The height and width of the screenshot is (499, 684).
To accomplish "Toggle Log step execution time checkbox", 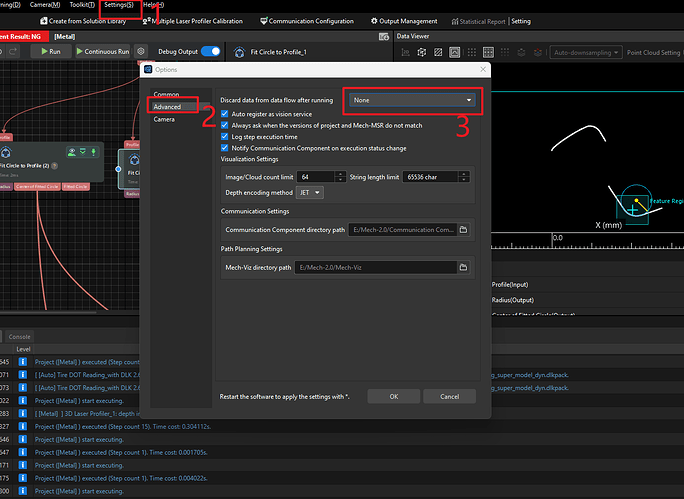I will click(225, 137).
